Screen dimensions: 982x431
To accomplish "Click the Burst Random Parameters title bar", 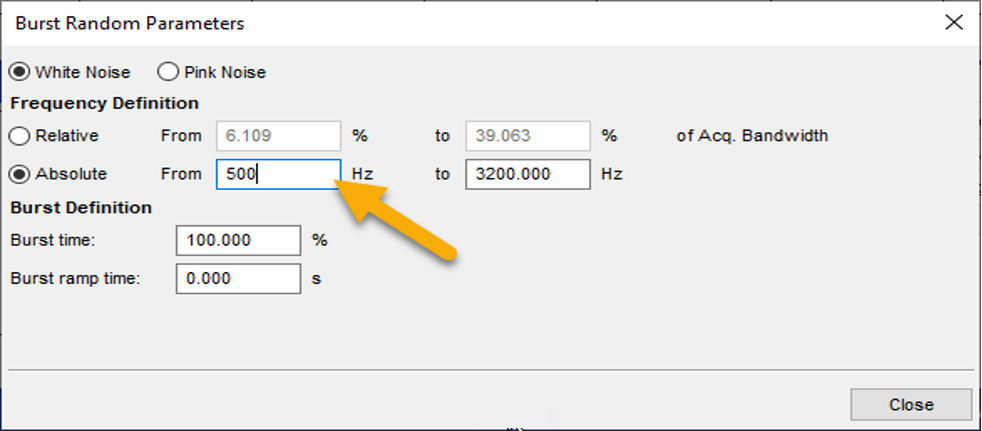I will click(x=130, y=23).
